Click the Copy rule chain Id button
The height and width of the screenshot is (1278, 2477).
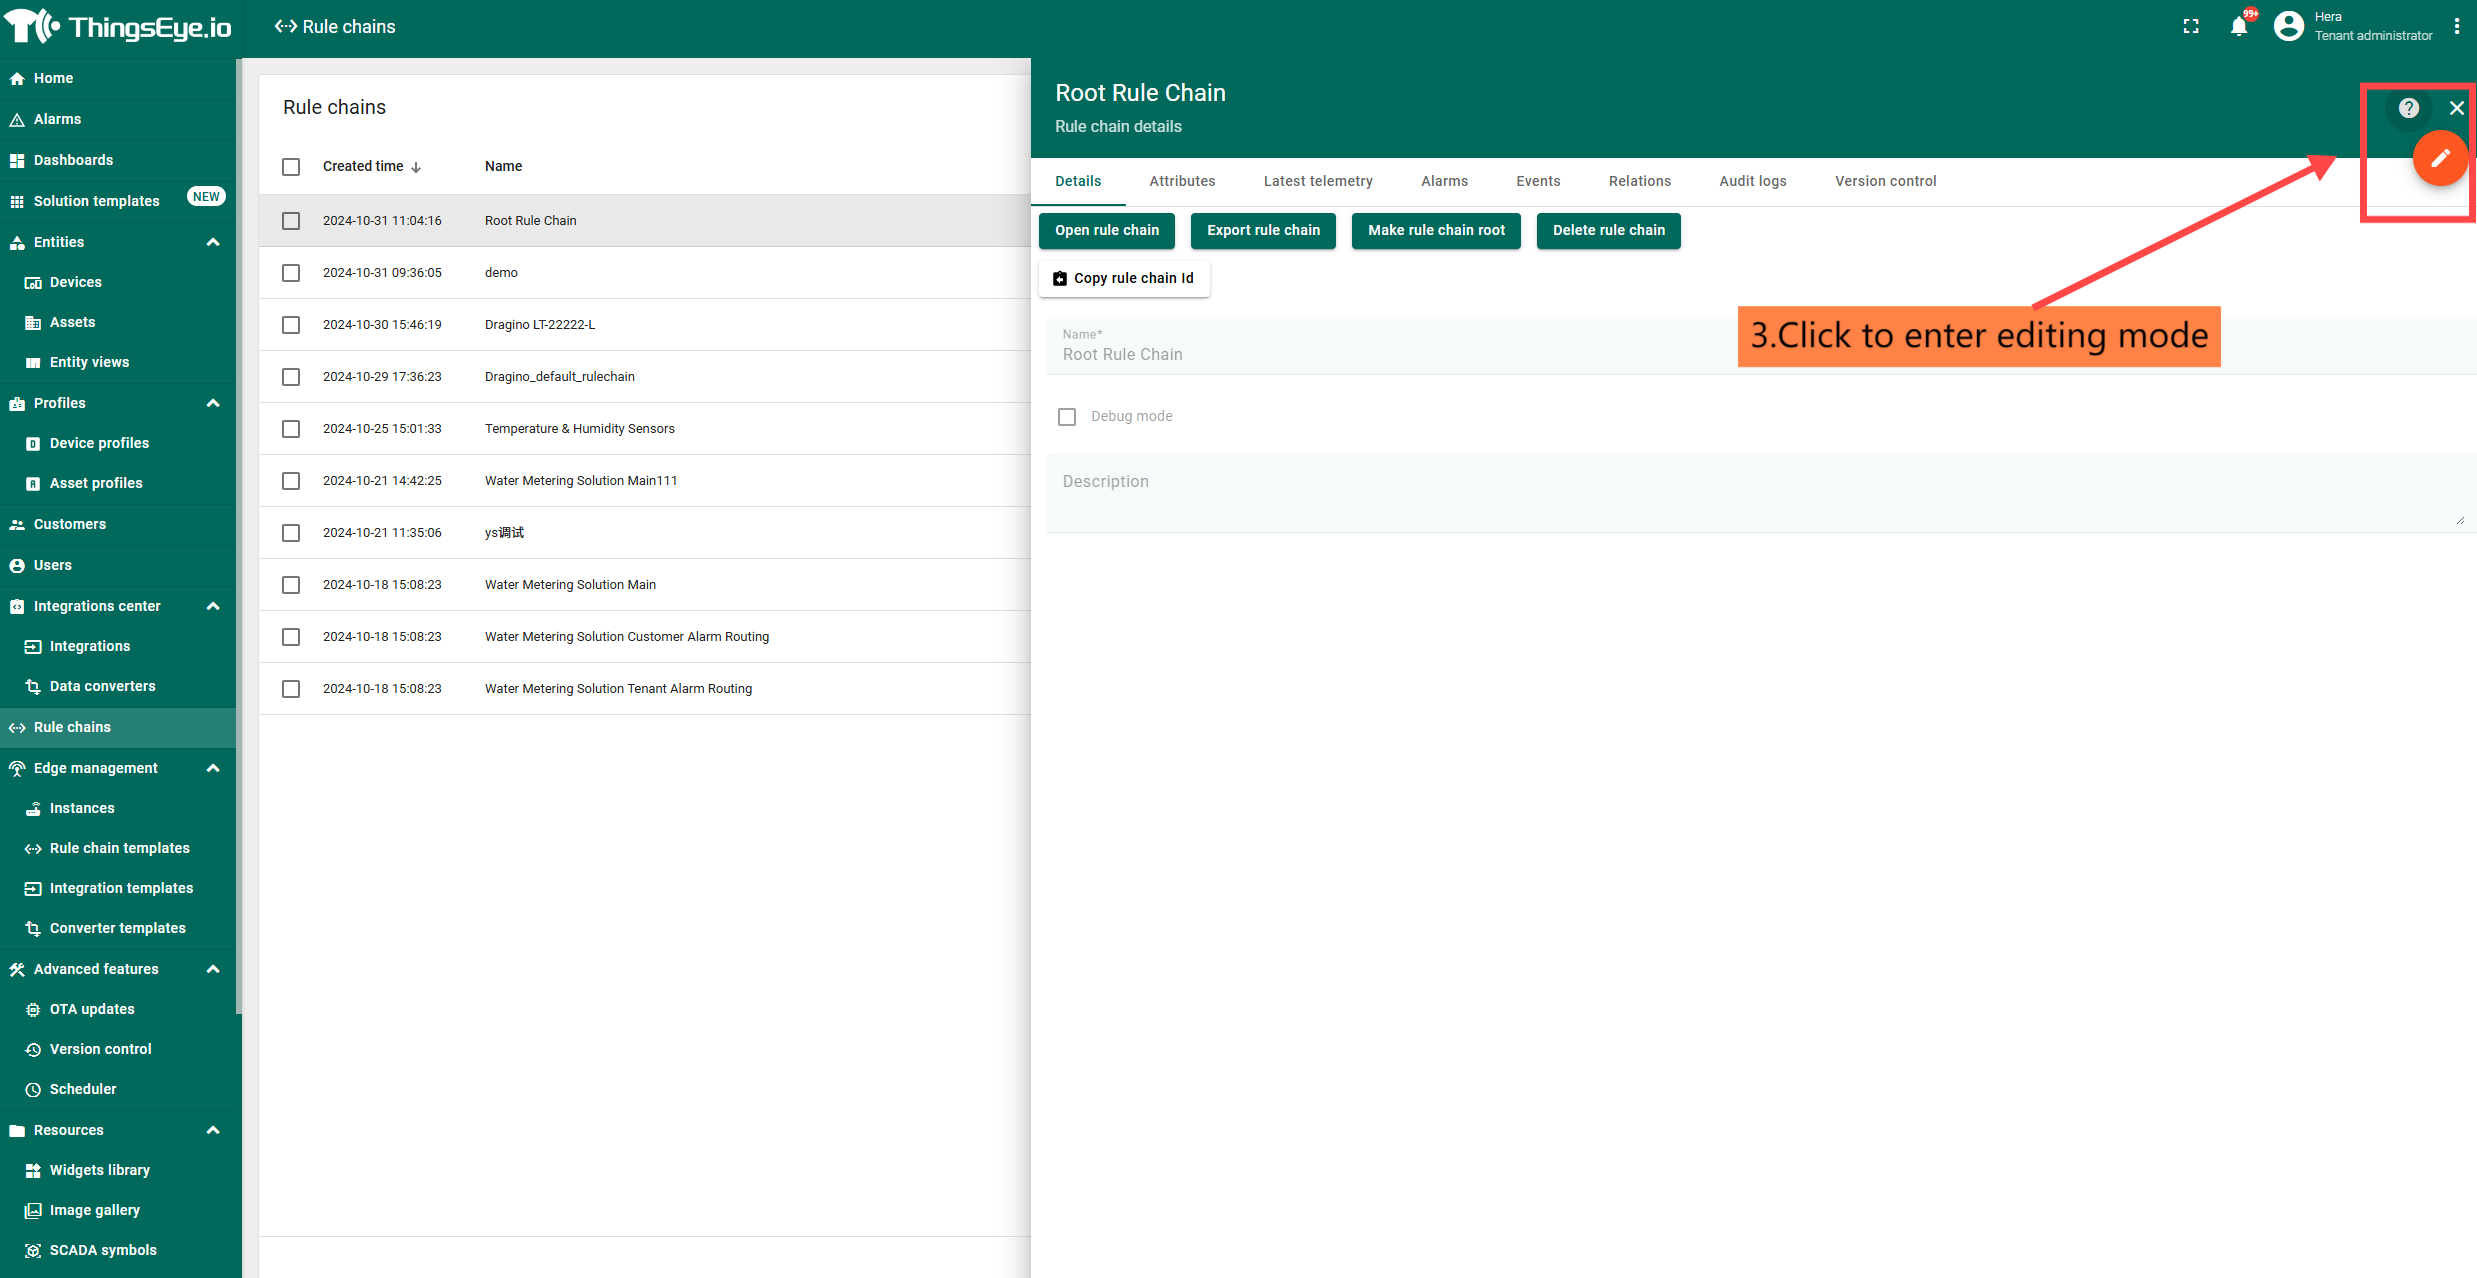tap(1124, 278)
